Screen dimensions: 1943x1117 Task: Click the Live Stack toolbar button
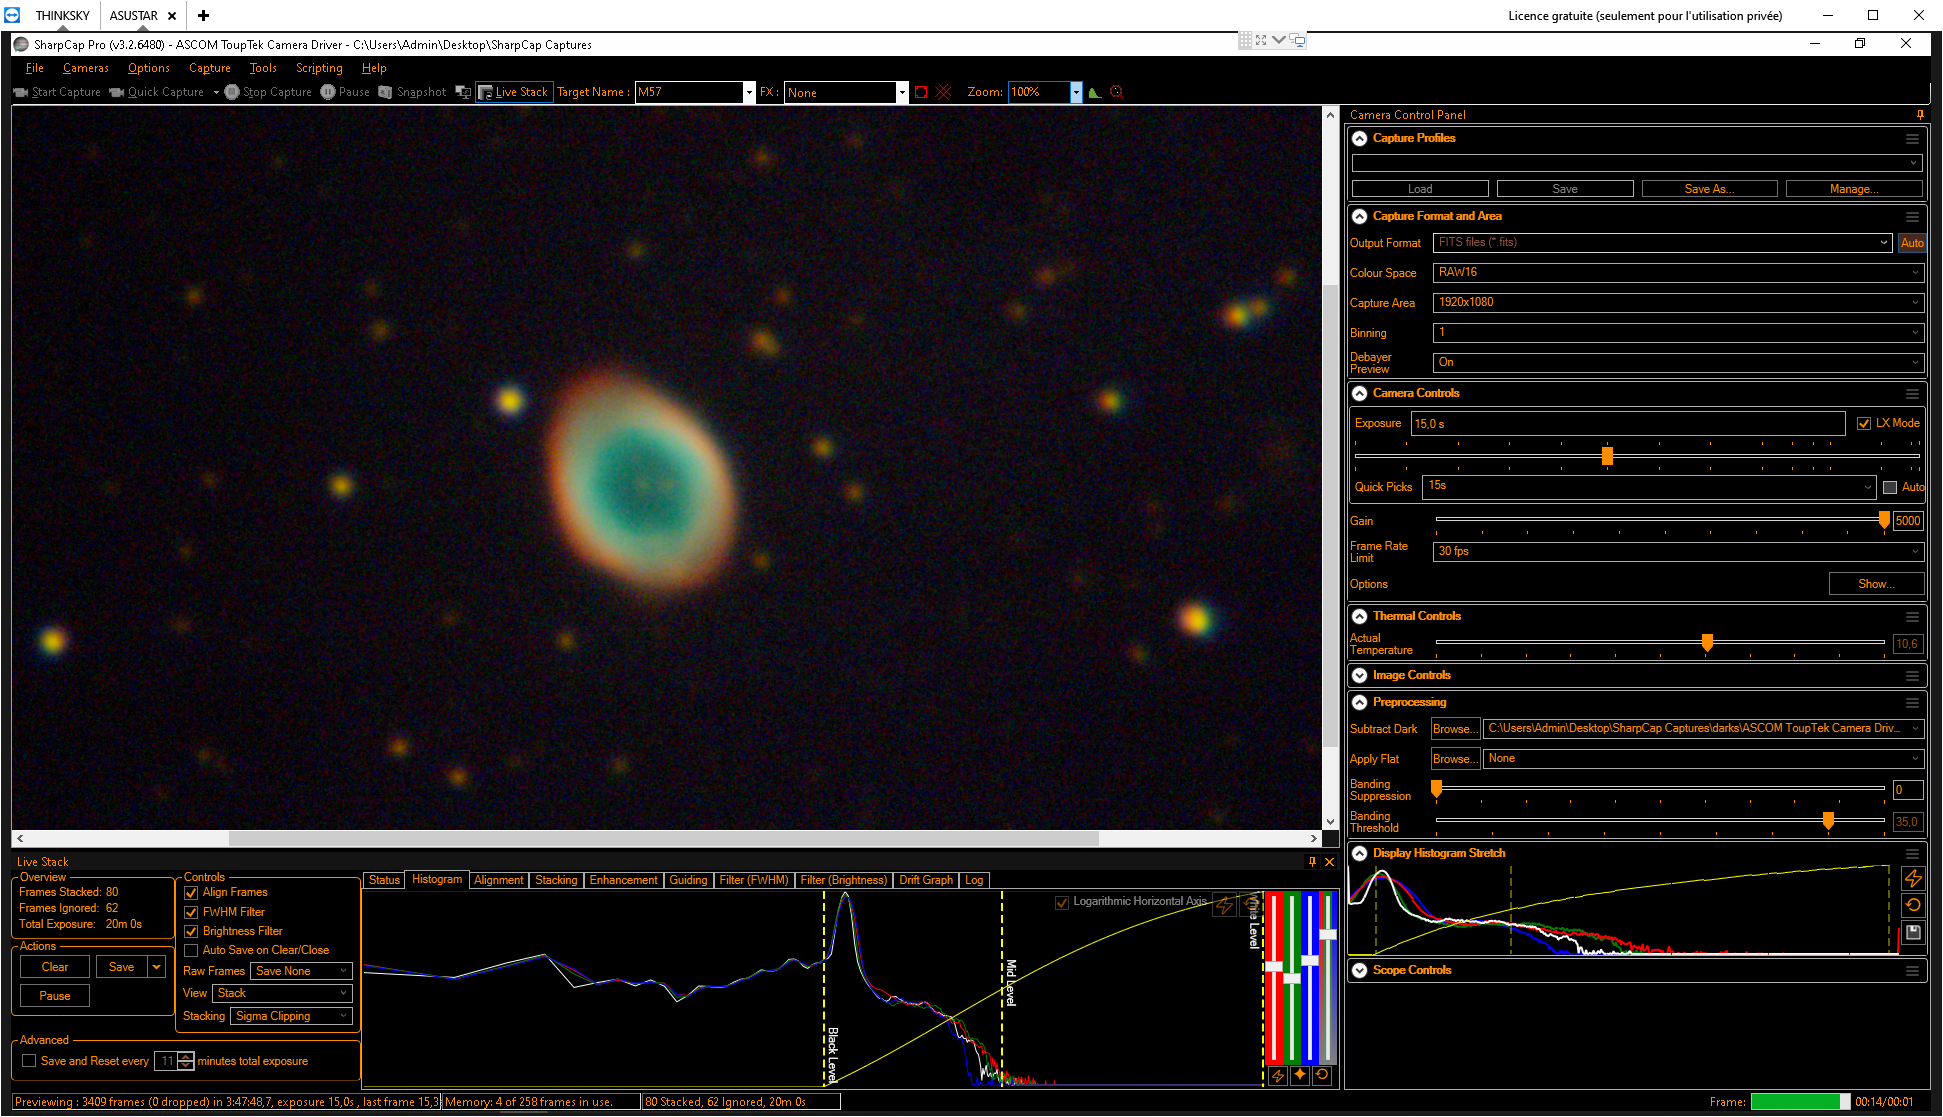(x=514, y=92)
